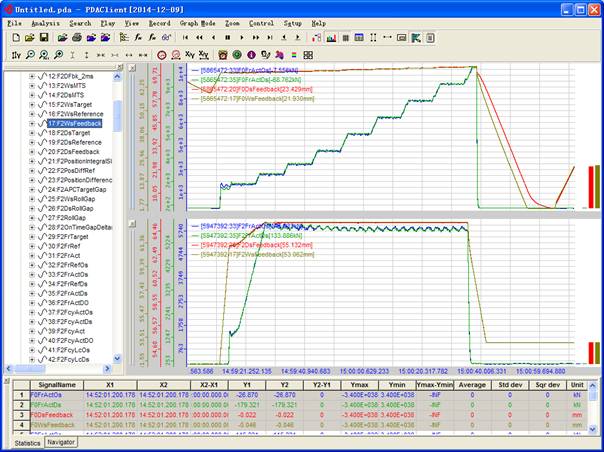Open the Graph Mode menu

tap(196, 22)
